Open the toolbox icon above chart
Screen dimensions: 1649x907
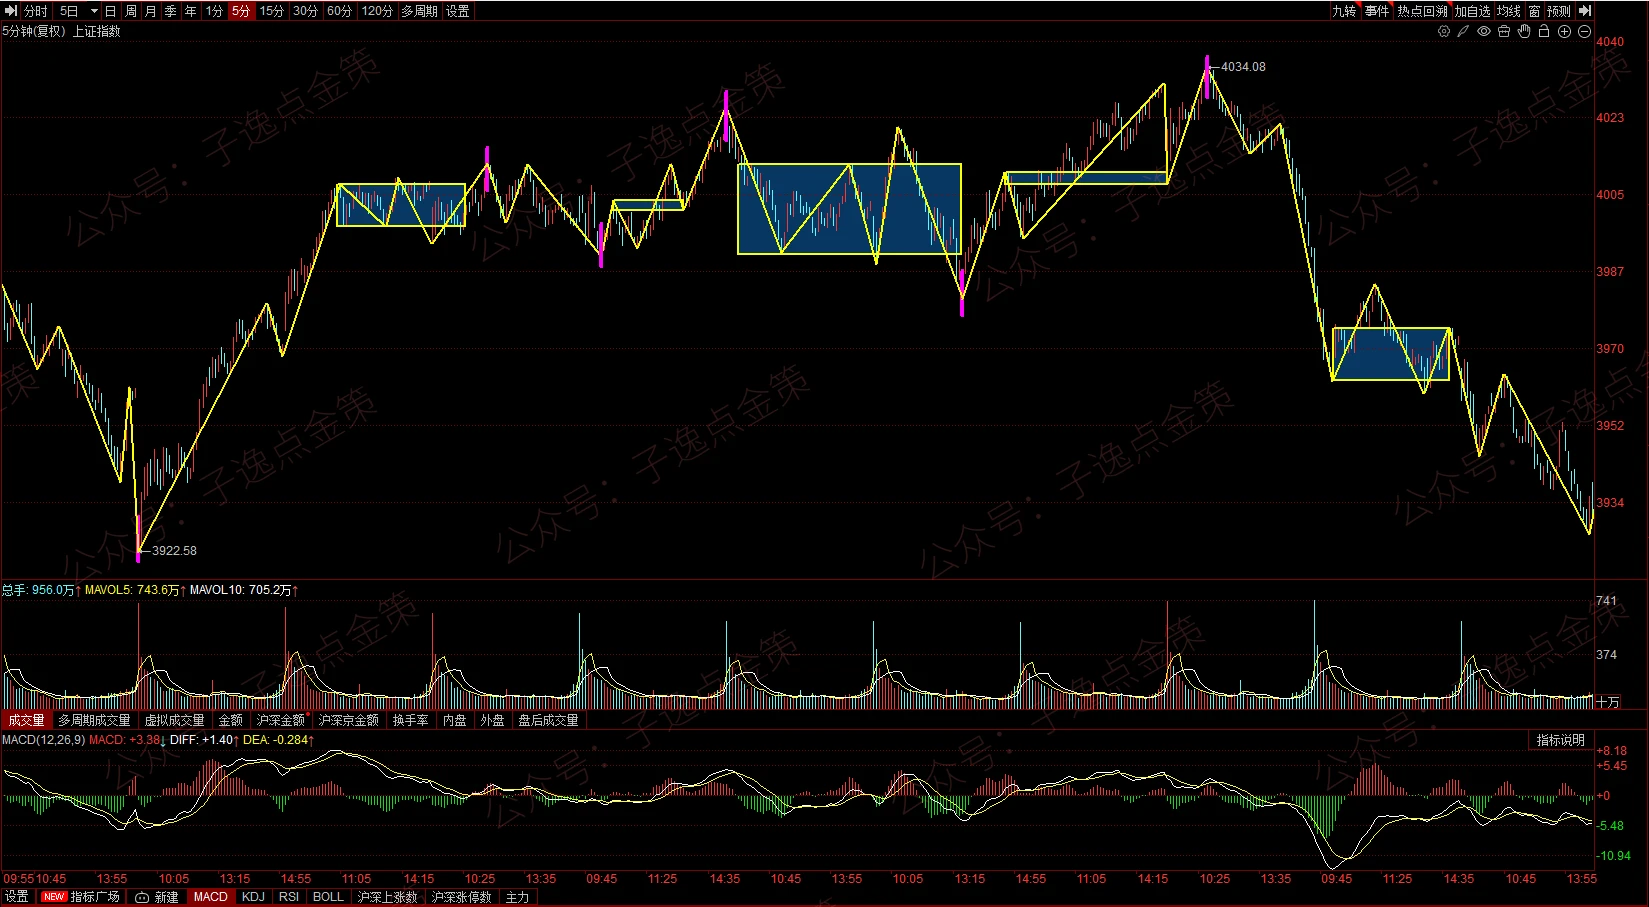[1504, 32]
